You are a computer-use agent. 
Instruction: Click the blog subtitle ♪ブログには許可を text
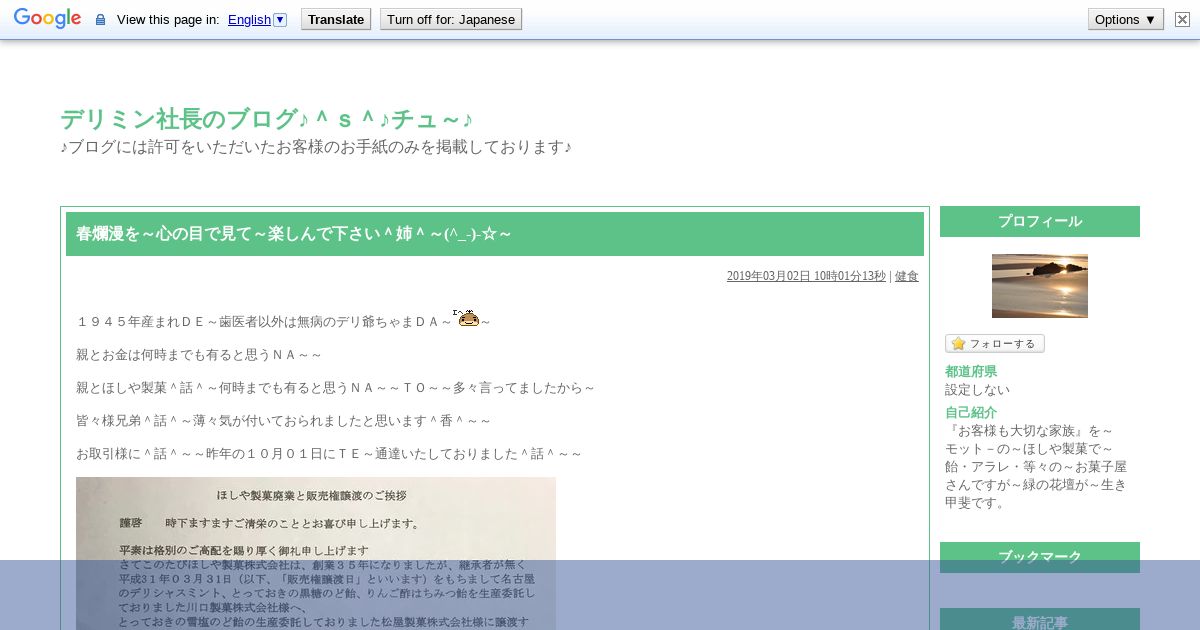[x=316, y=147]
